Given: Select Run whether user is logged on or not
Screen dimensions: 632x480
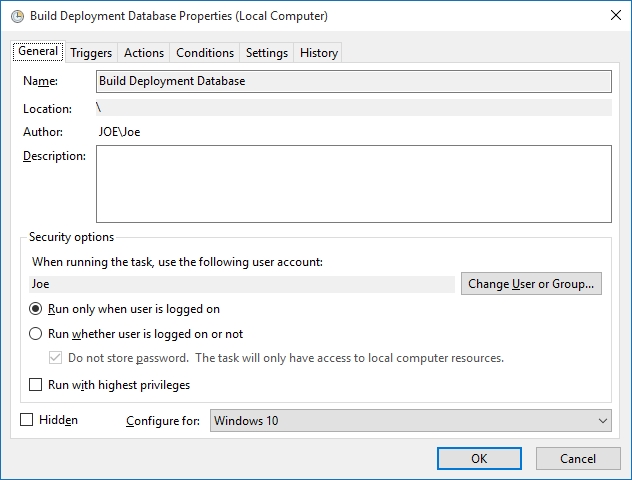Looking at the screenshot, I should pyautogui.click(x=36, y=334).
